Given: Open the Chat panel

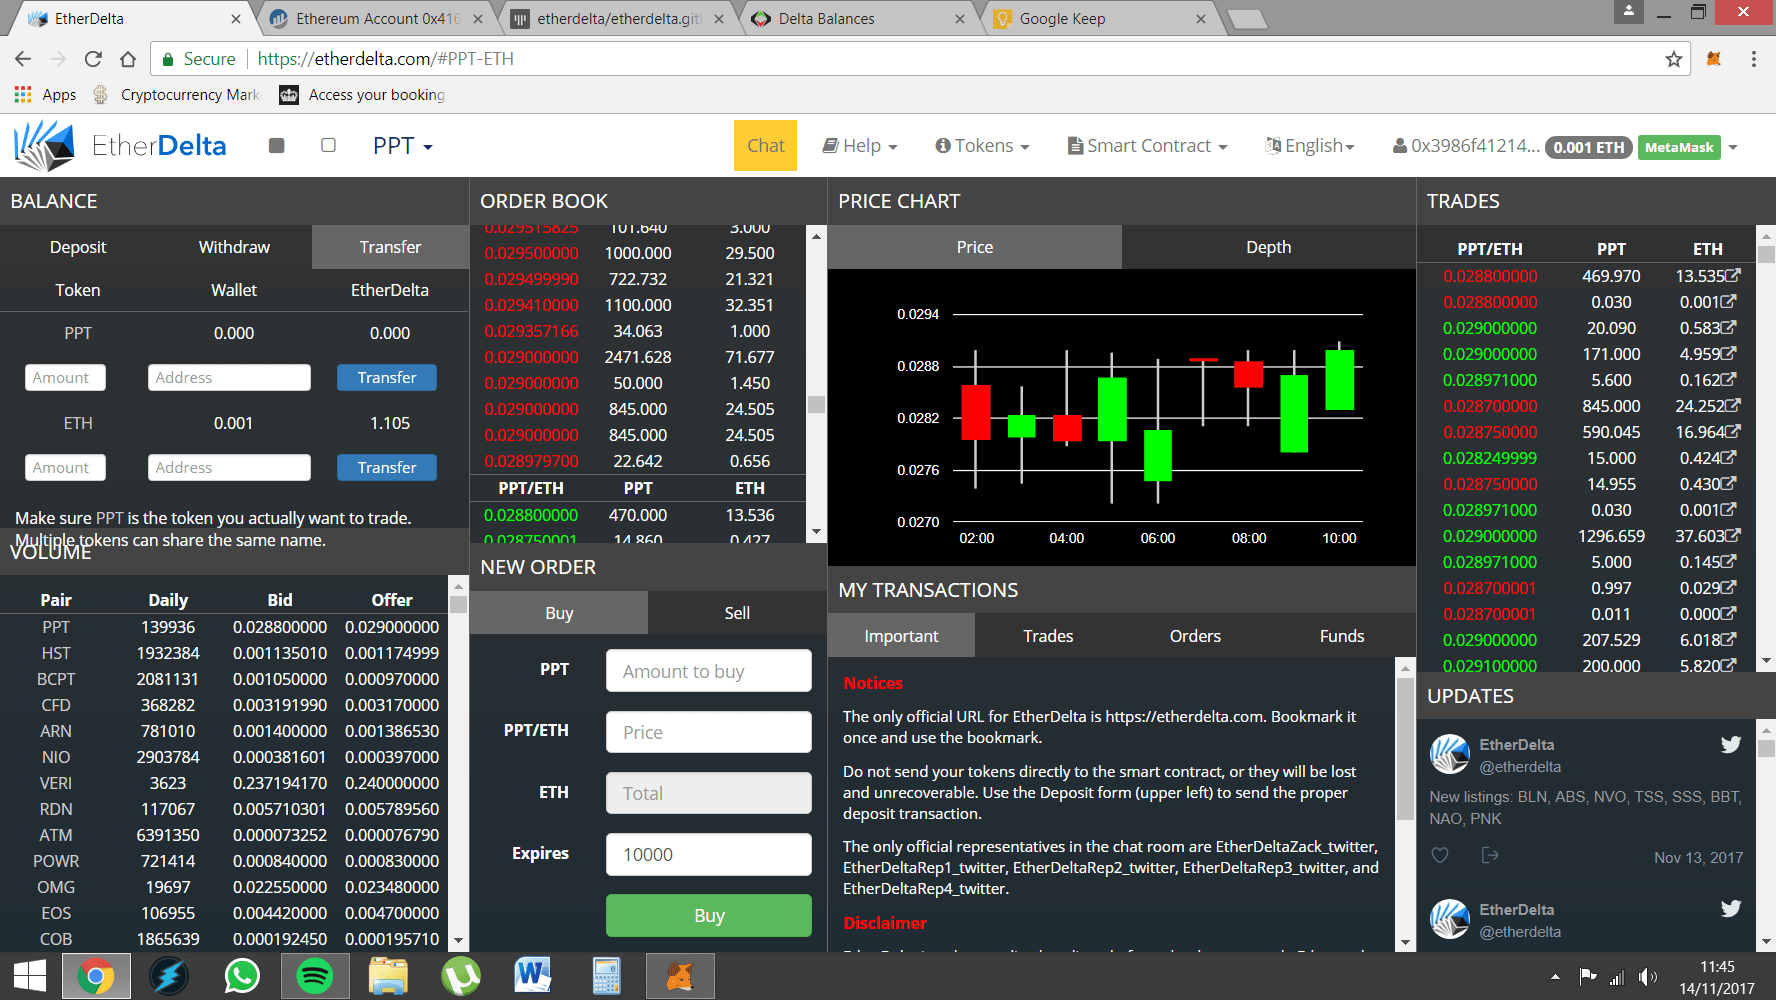Looking at the screenshot, I should [765, 145].
